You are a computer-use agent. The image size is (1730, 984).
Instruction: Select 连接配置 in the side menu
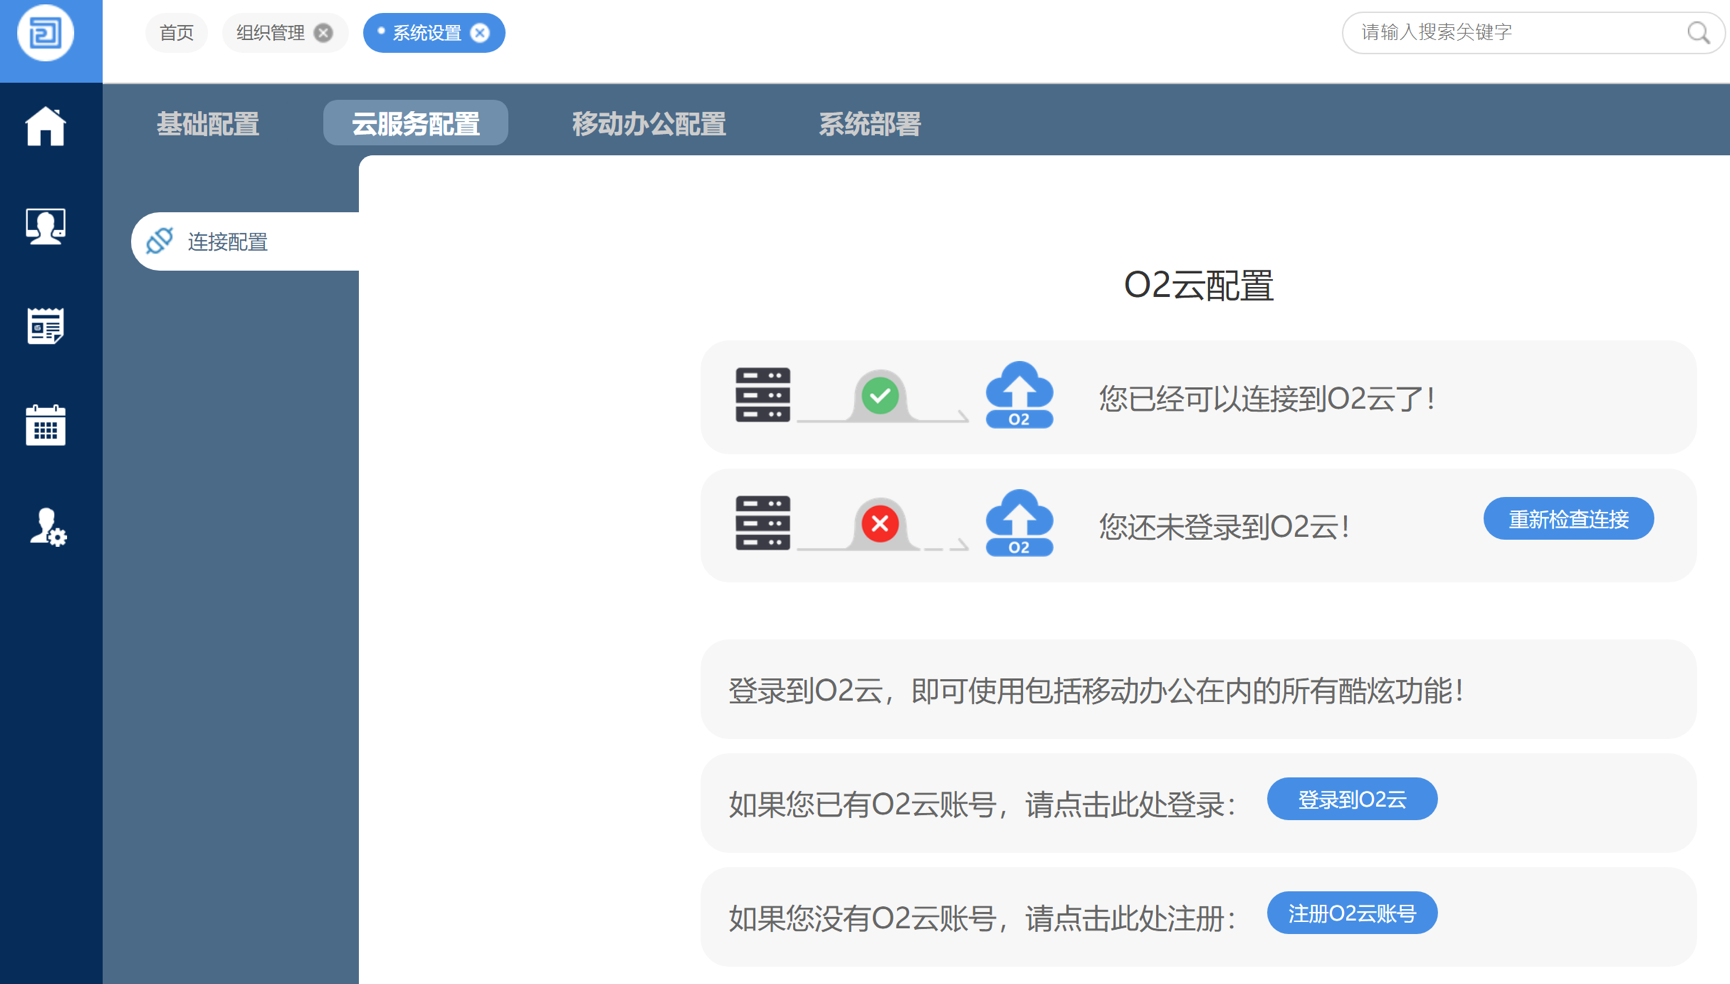tap(228, 242)
